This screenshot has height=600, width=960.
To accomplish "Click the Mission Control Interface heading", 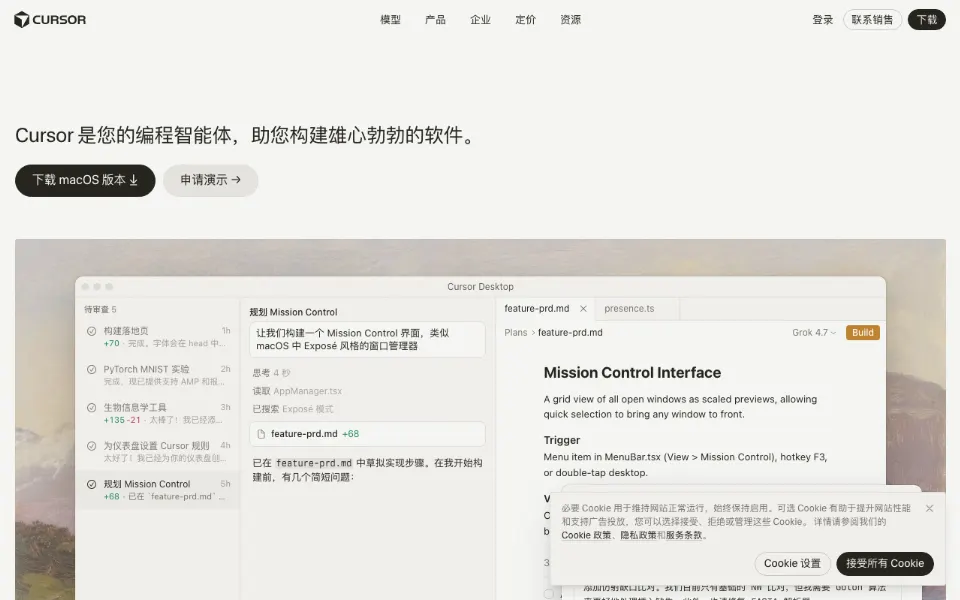I will (632, 372).
